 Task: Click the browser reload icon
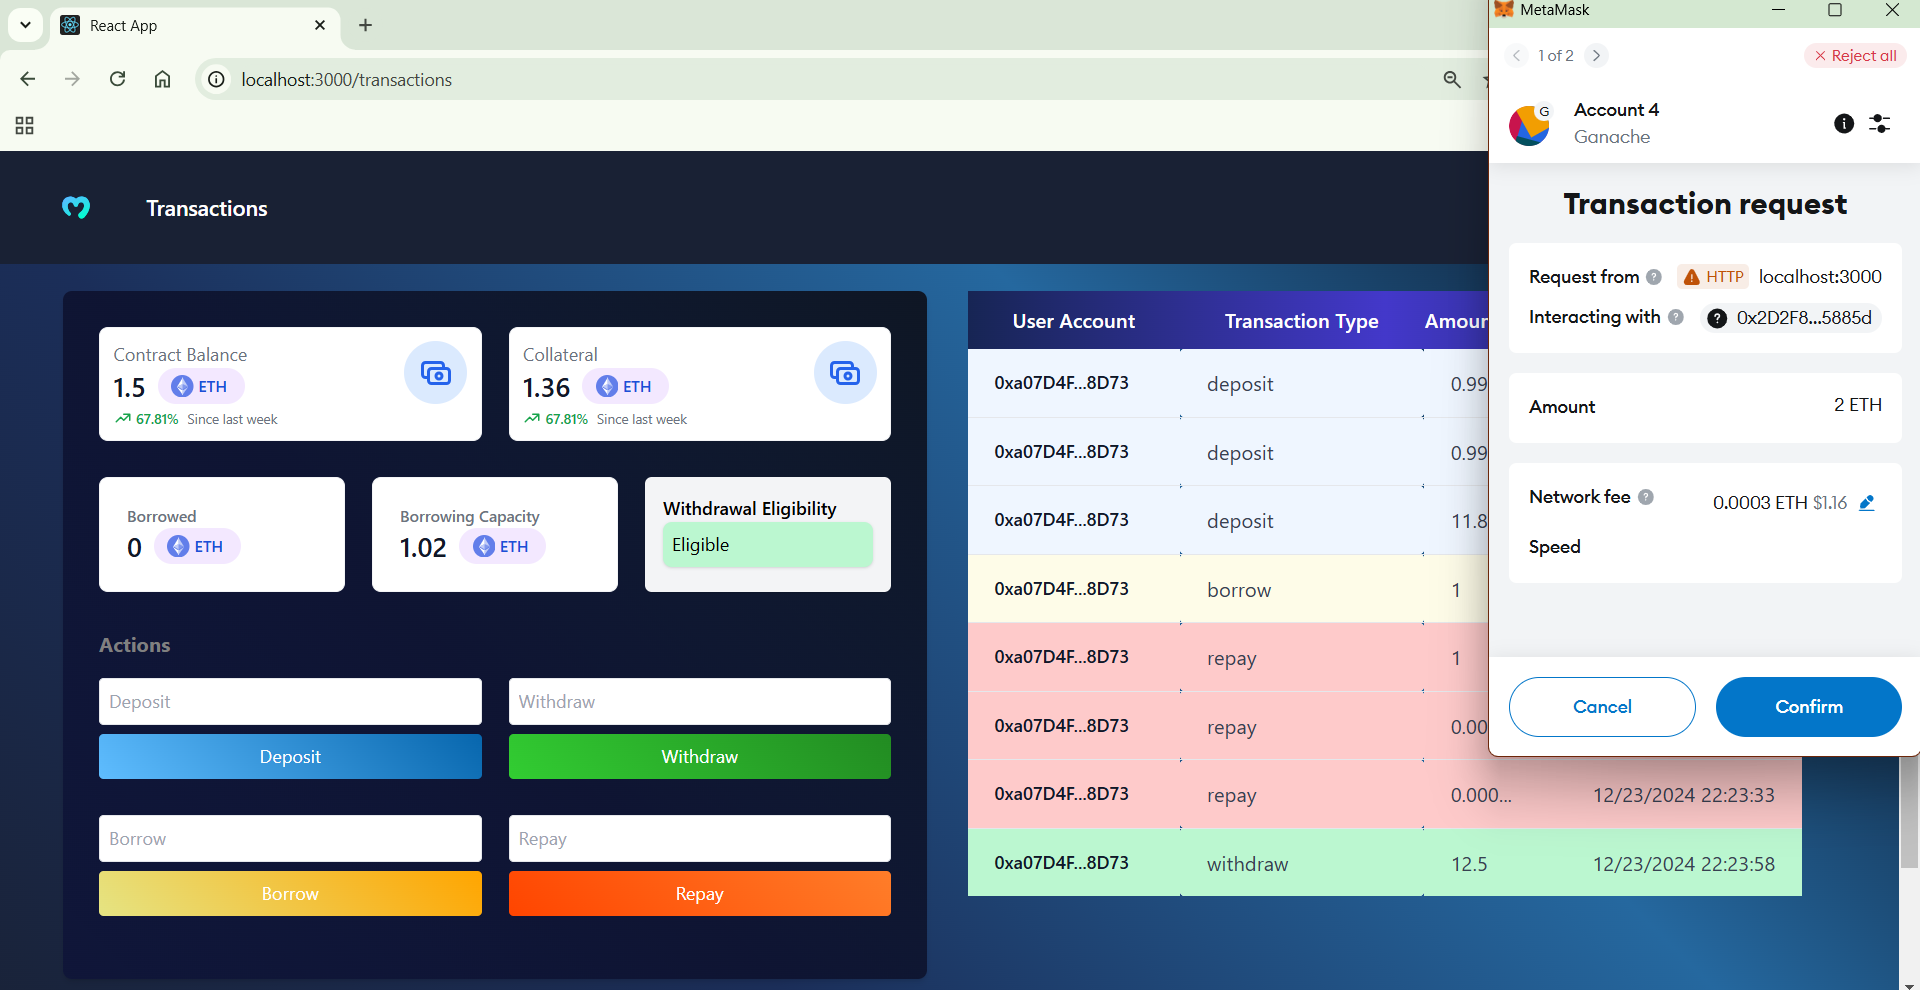tap(117, 79)
